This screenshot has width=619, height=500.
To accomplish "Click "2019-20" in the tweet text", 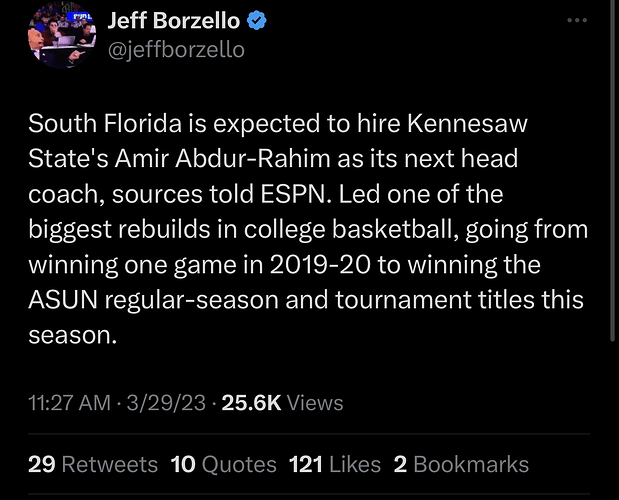I will 283,267.
